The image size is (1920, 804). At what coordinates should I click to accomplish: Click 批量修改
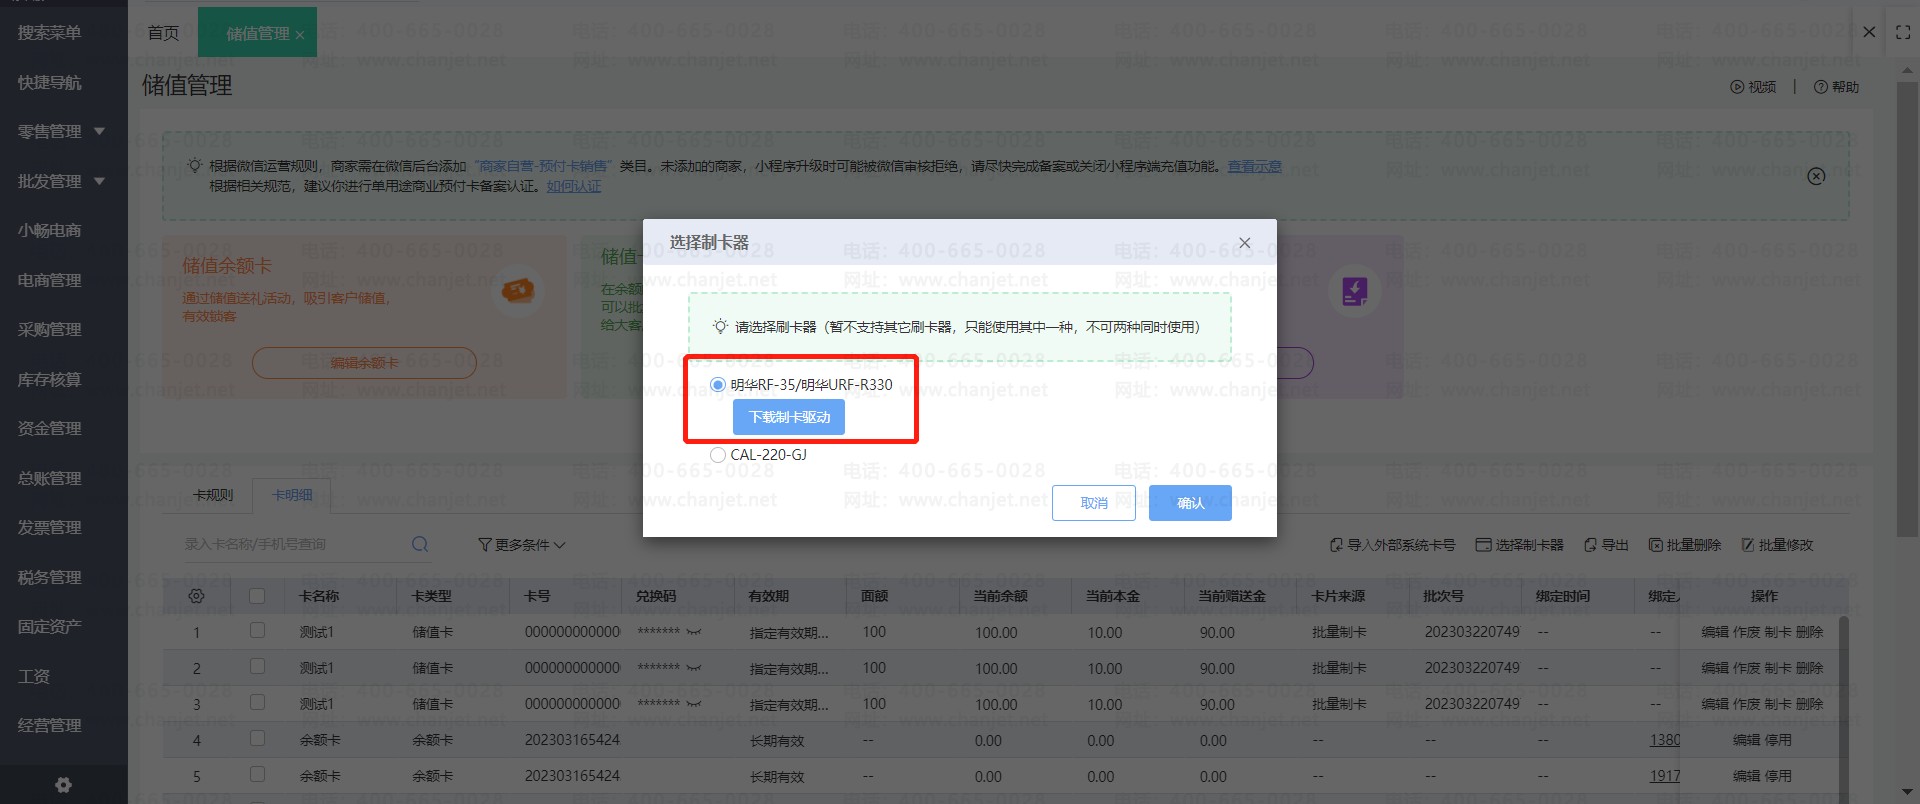[1777, 545]
